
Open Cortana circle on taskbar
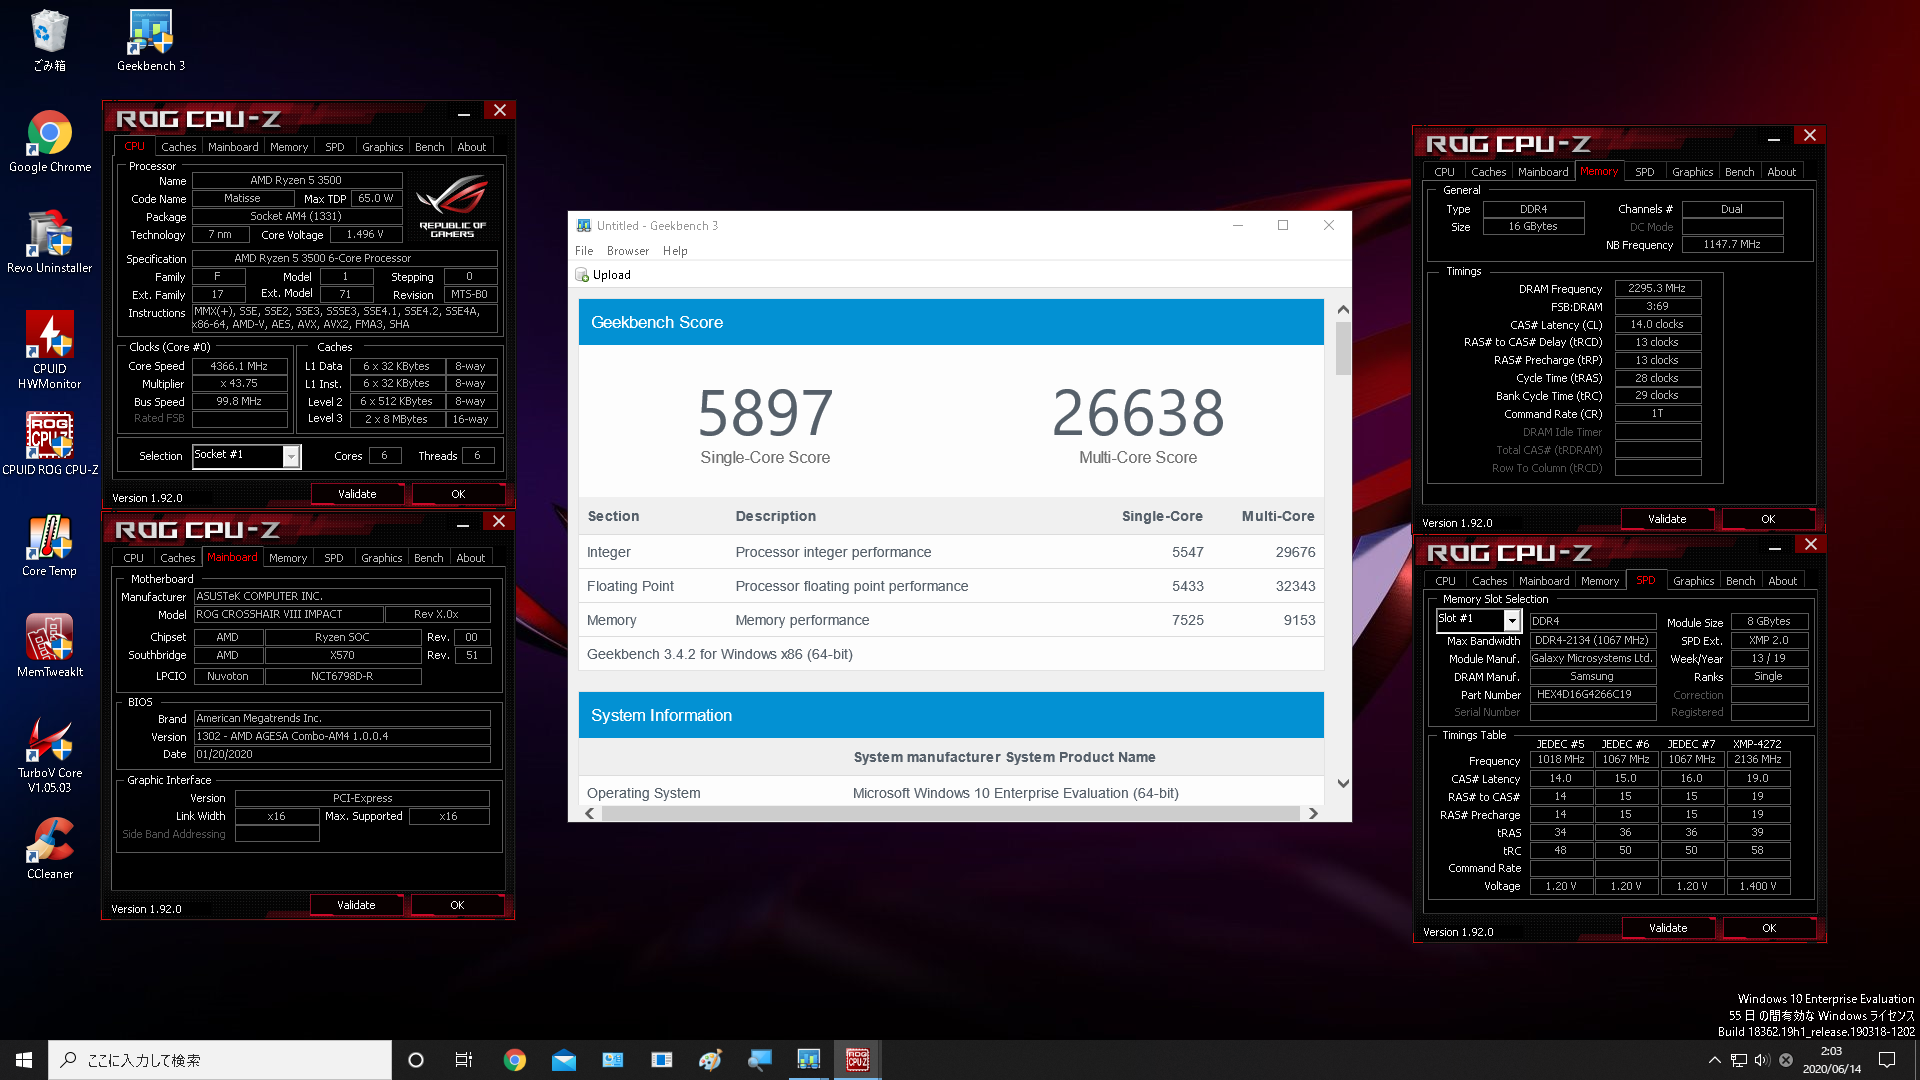pos(416,1060)
